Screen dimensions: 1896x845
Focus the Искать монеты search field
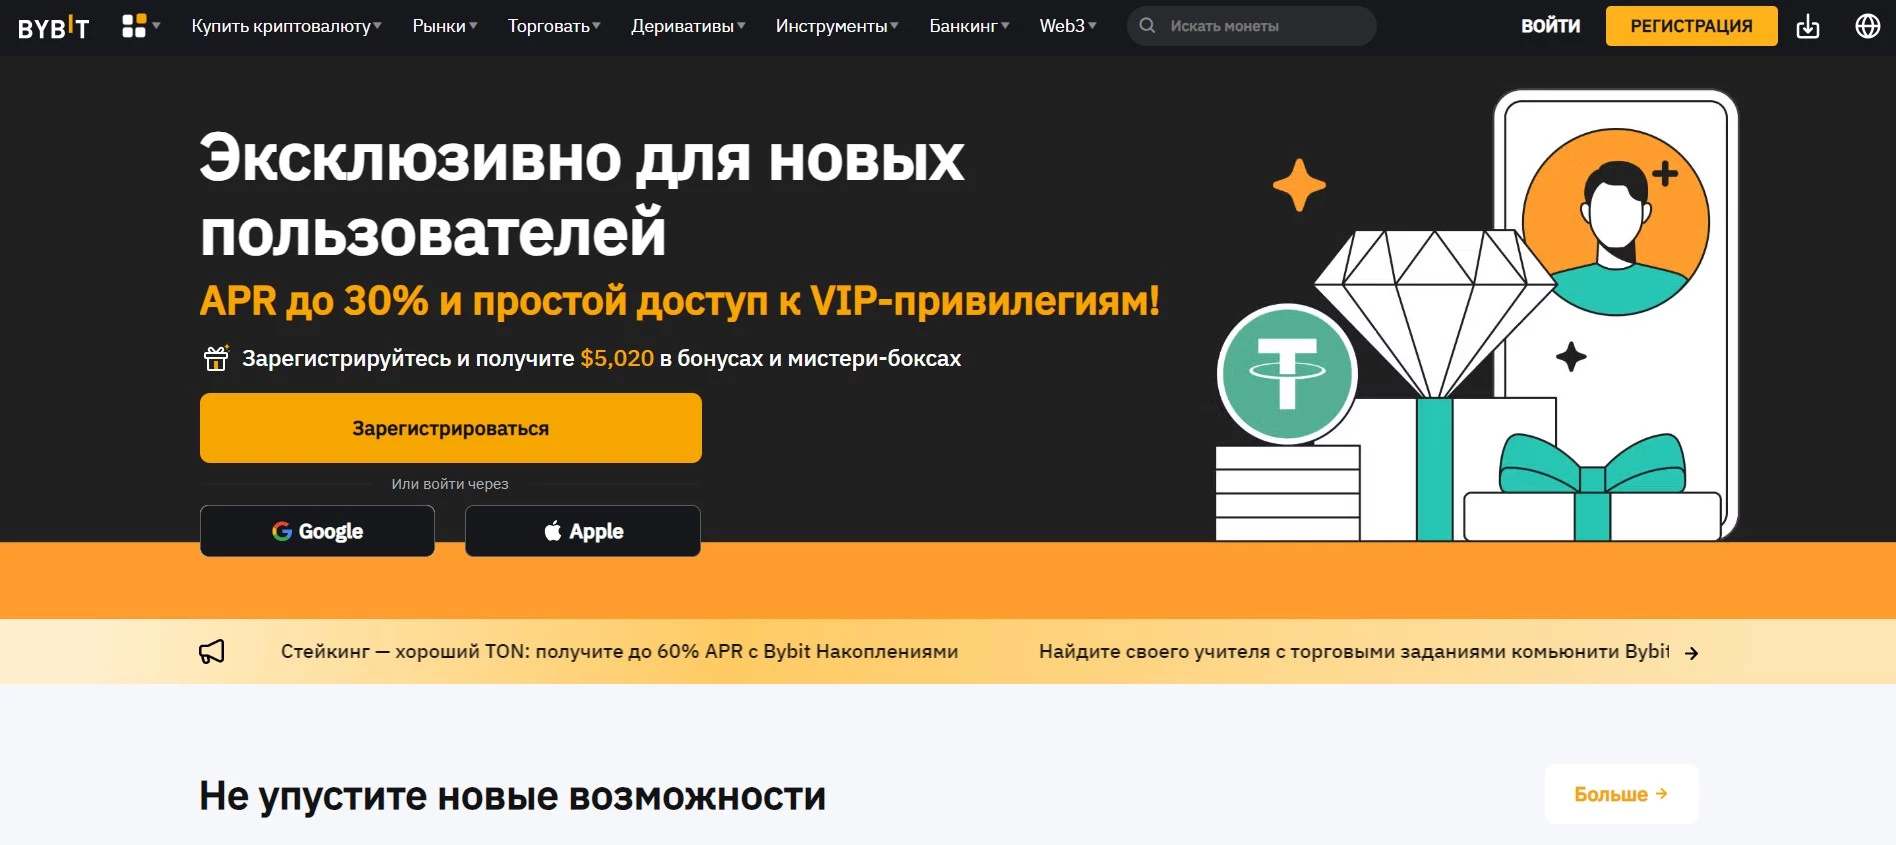1252,26
